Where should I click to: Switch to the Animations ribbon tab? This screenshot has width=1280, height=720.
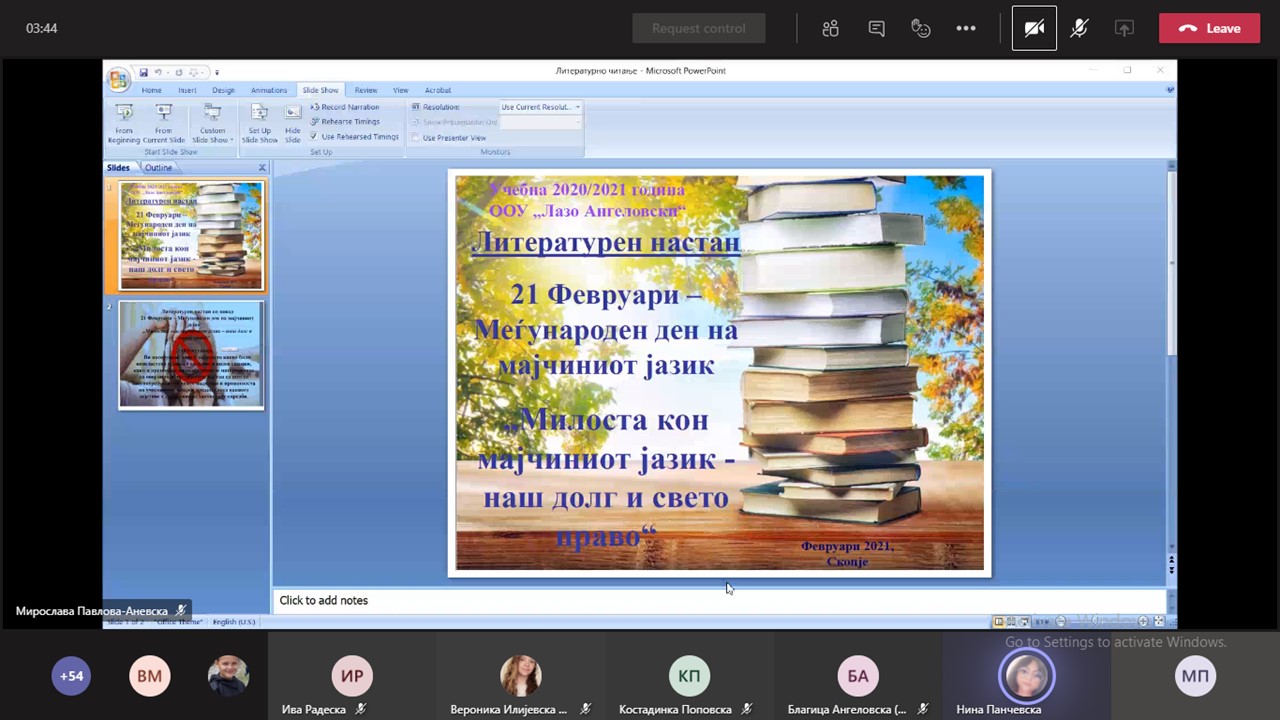coord(268,90)
